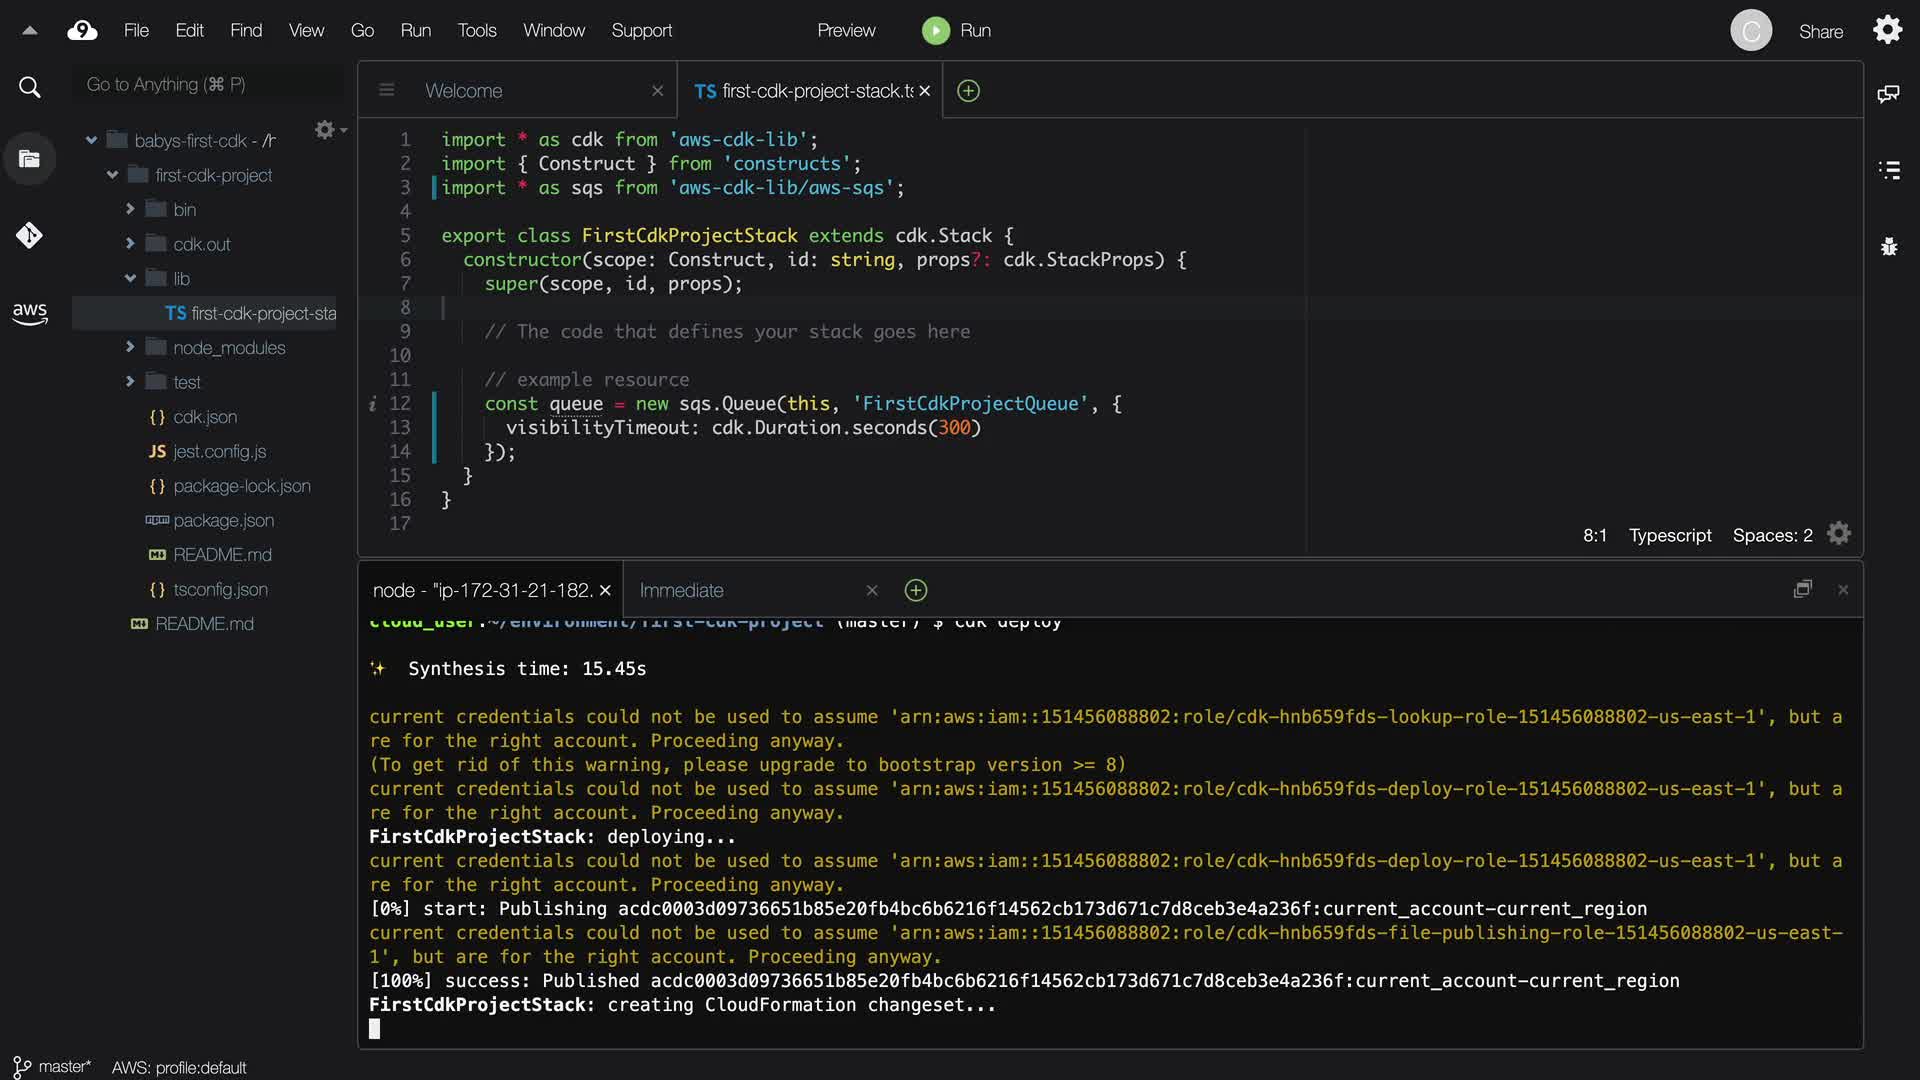Open Preferences gear in top right
The height and width of the screenshot is (1080, 1920).
pyautogui.click(x=1887, y=30)
